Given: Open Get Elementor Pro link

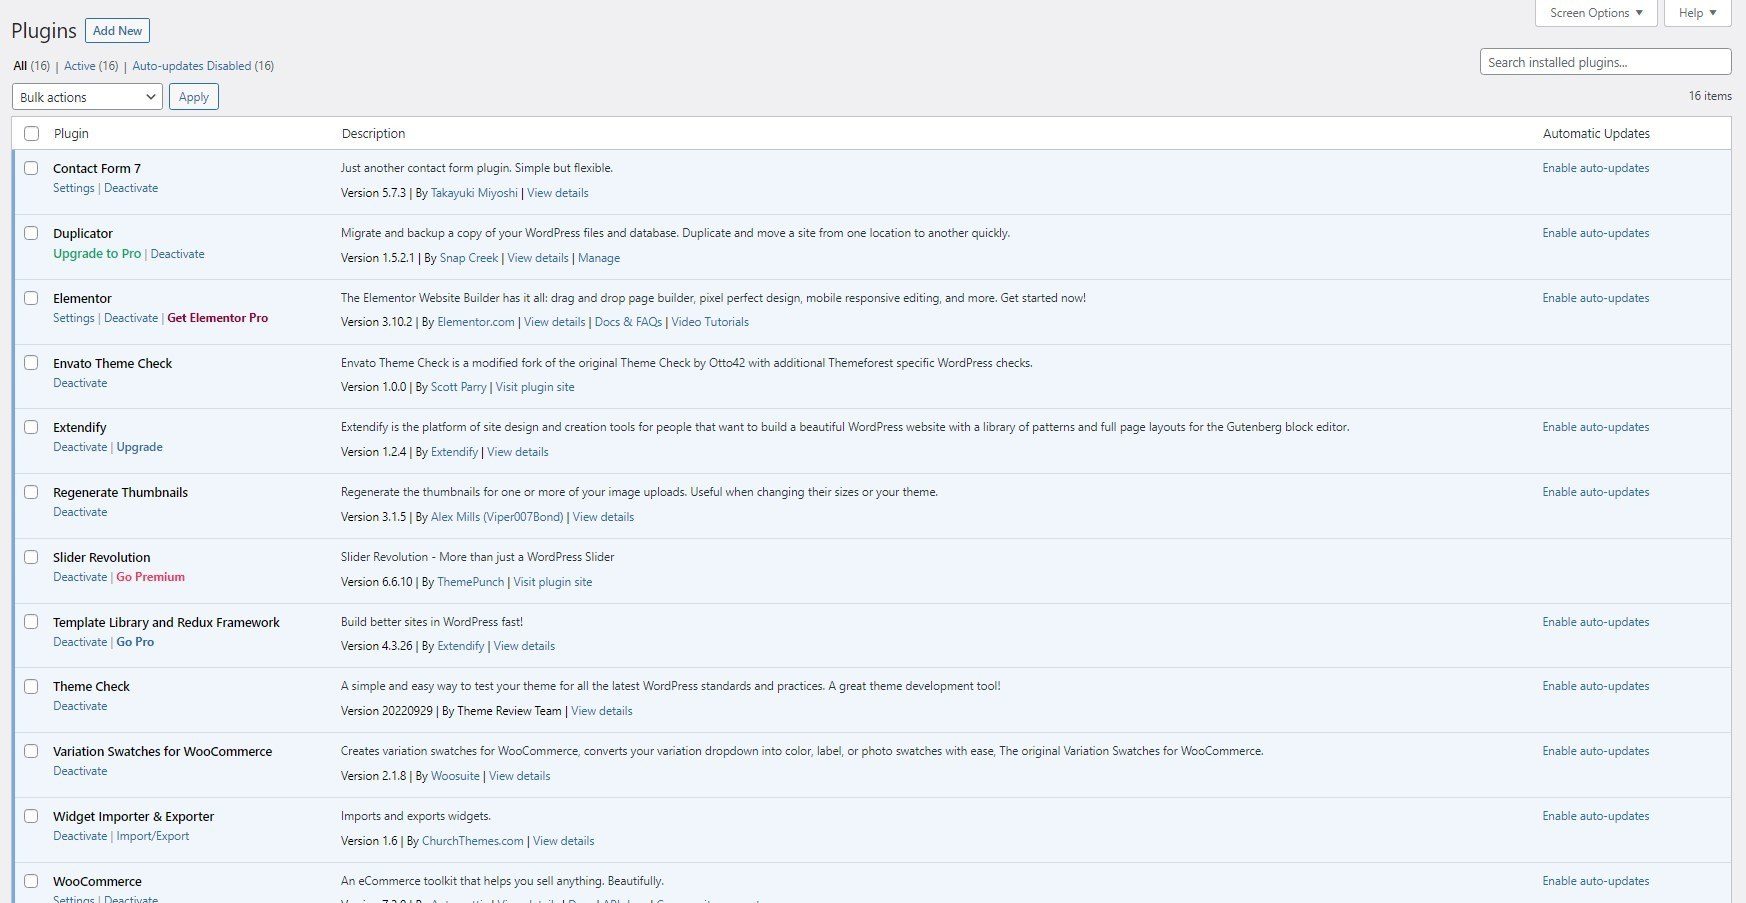Looking at the screenshot, I should click(217, 318).
